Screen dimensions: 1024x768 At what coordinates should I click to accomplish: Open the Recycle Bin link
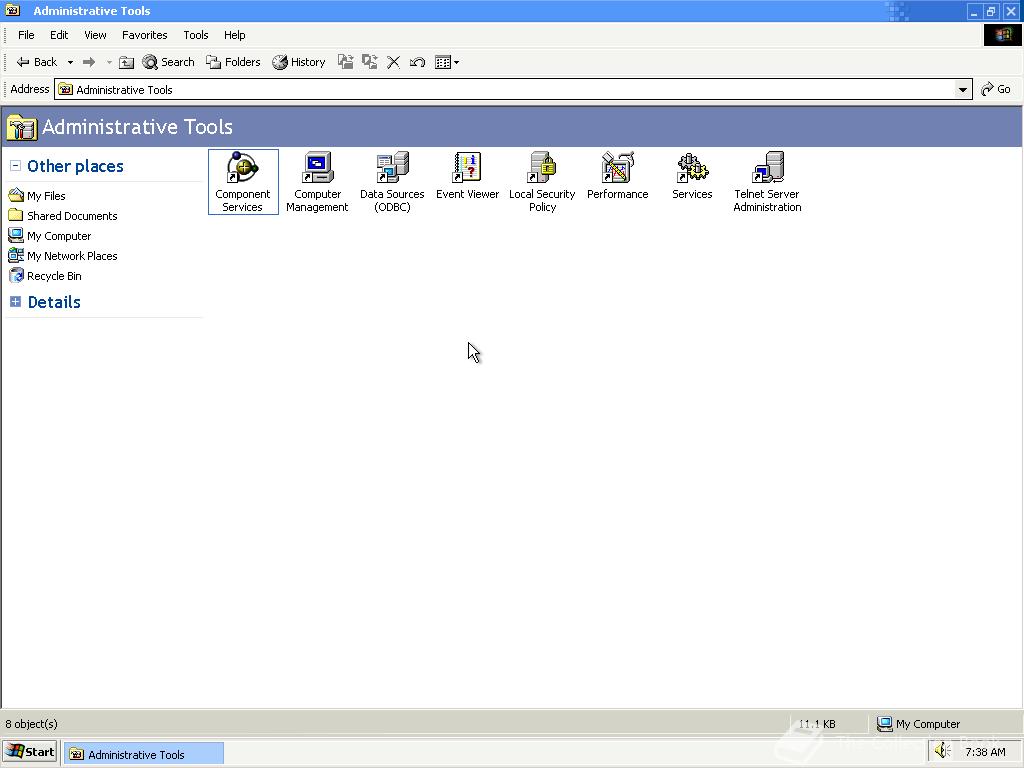(45, 276)
